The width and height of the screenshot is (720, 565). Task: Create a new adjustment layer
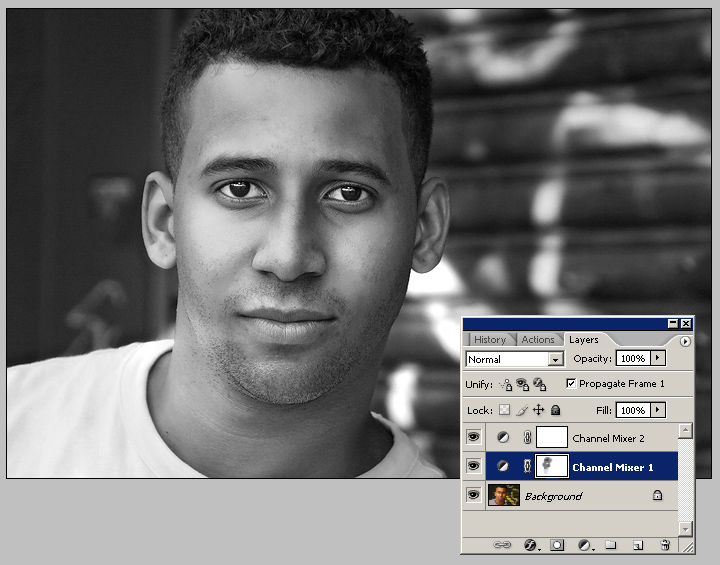(585, 545)
